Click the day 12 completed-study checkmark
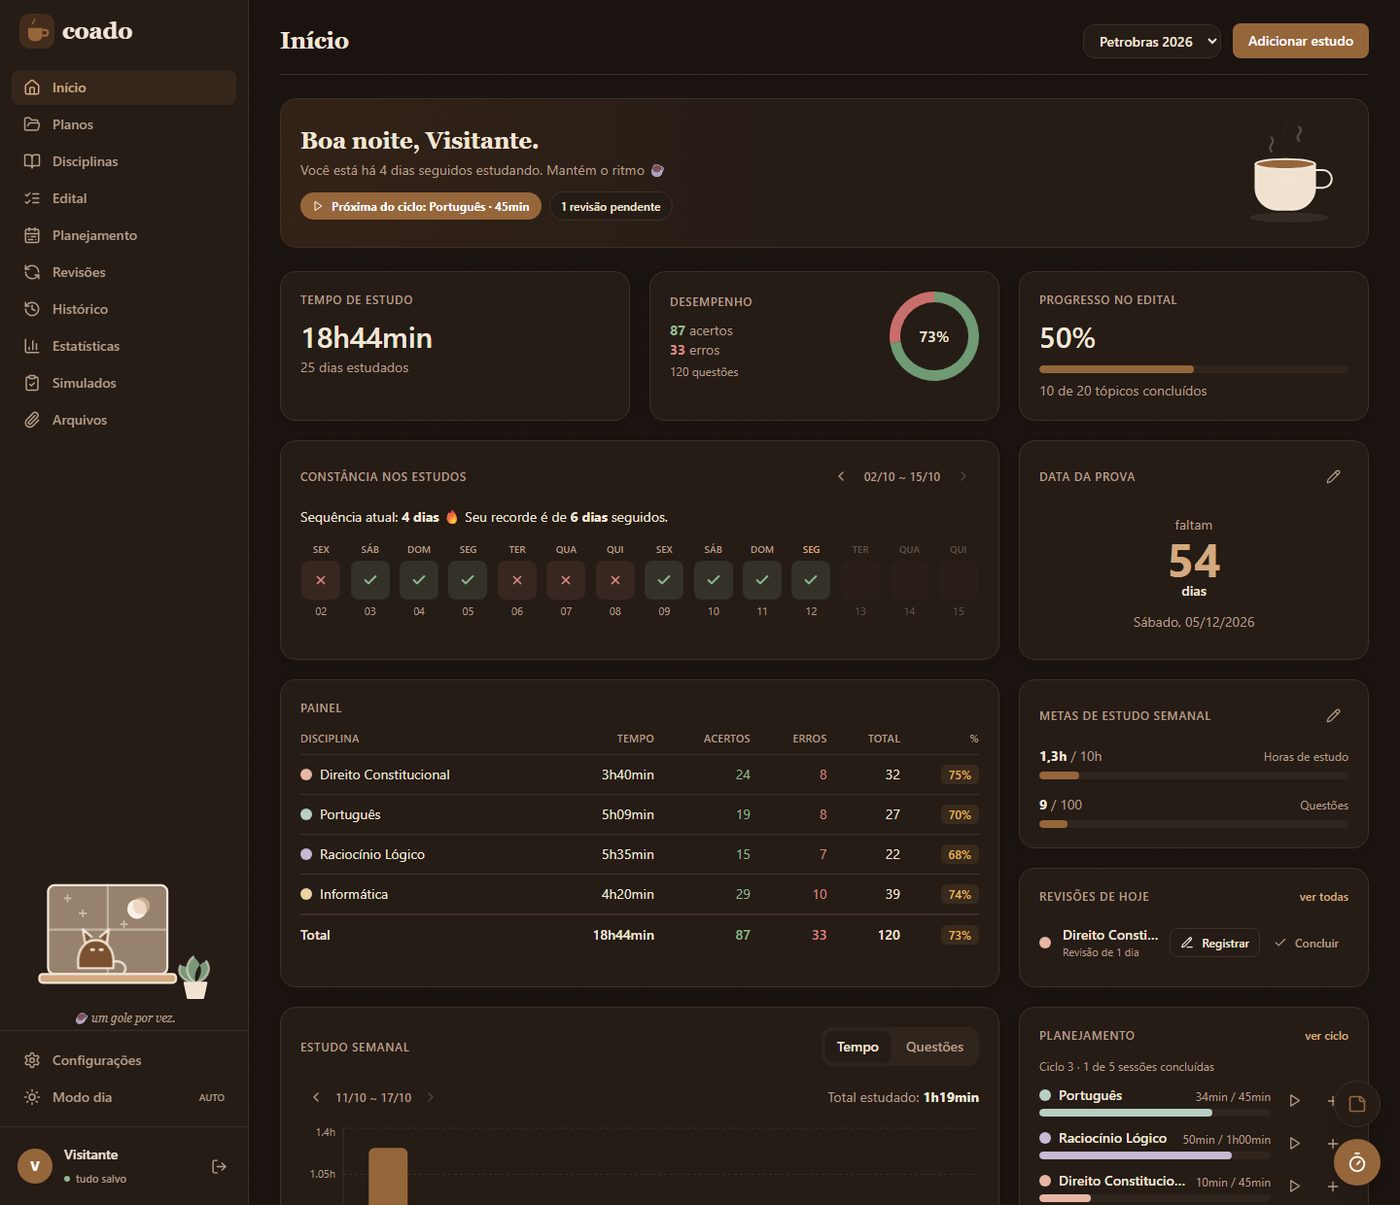The height and width of the screenshot is (1205, 1400). click(811, 580)
